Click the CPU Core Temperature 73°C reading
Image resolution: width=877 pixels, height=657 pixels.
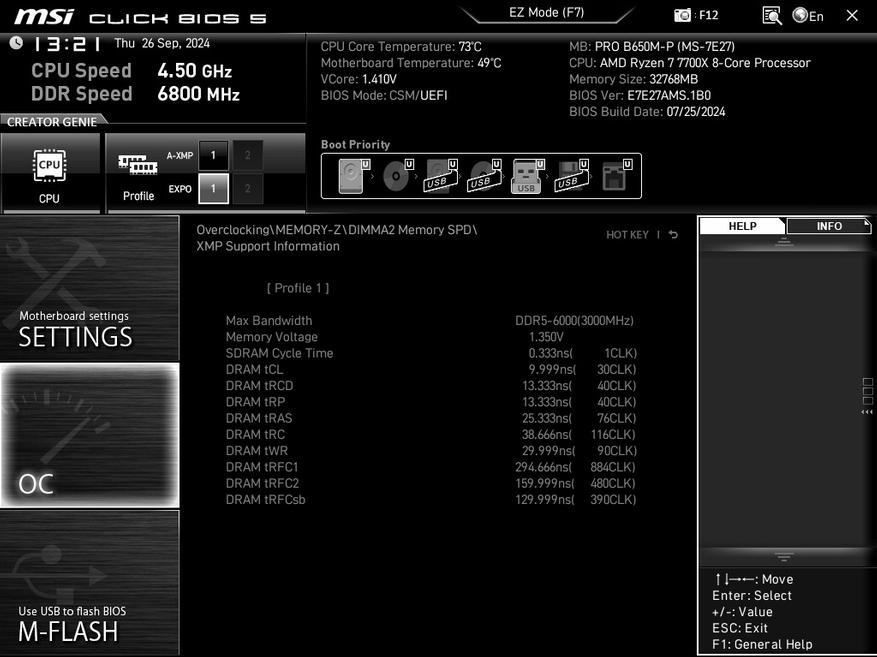point(401,46)
